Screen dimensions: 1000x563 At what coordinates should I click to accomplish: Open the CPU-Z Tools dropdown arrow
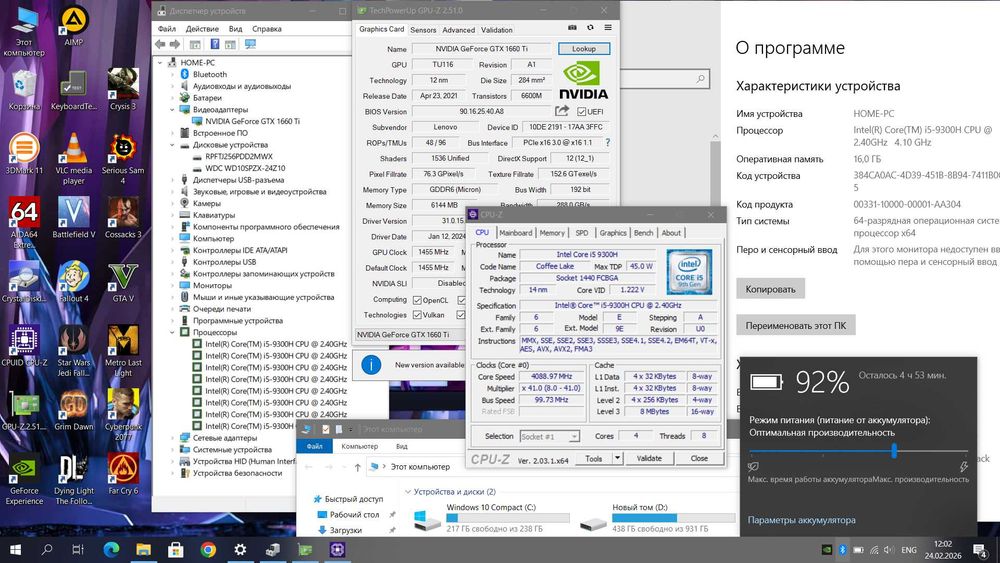pyautogui.click(x=617, y=458)
